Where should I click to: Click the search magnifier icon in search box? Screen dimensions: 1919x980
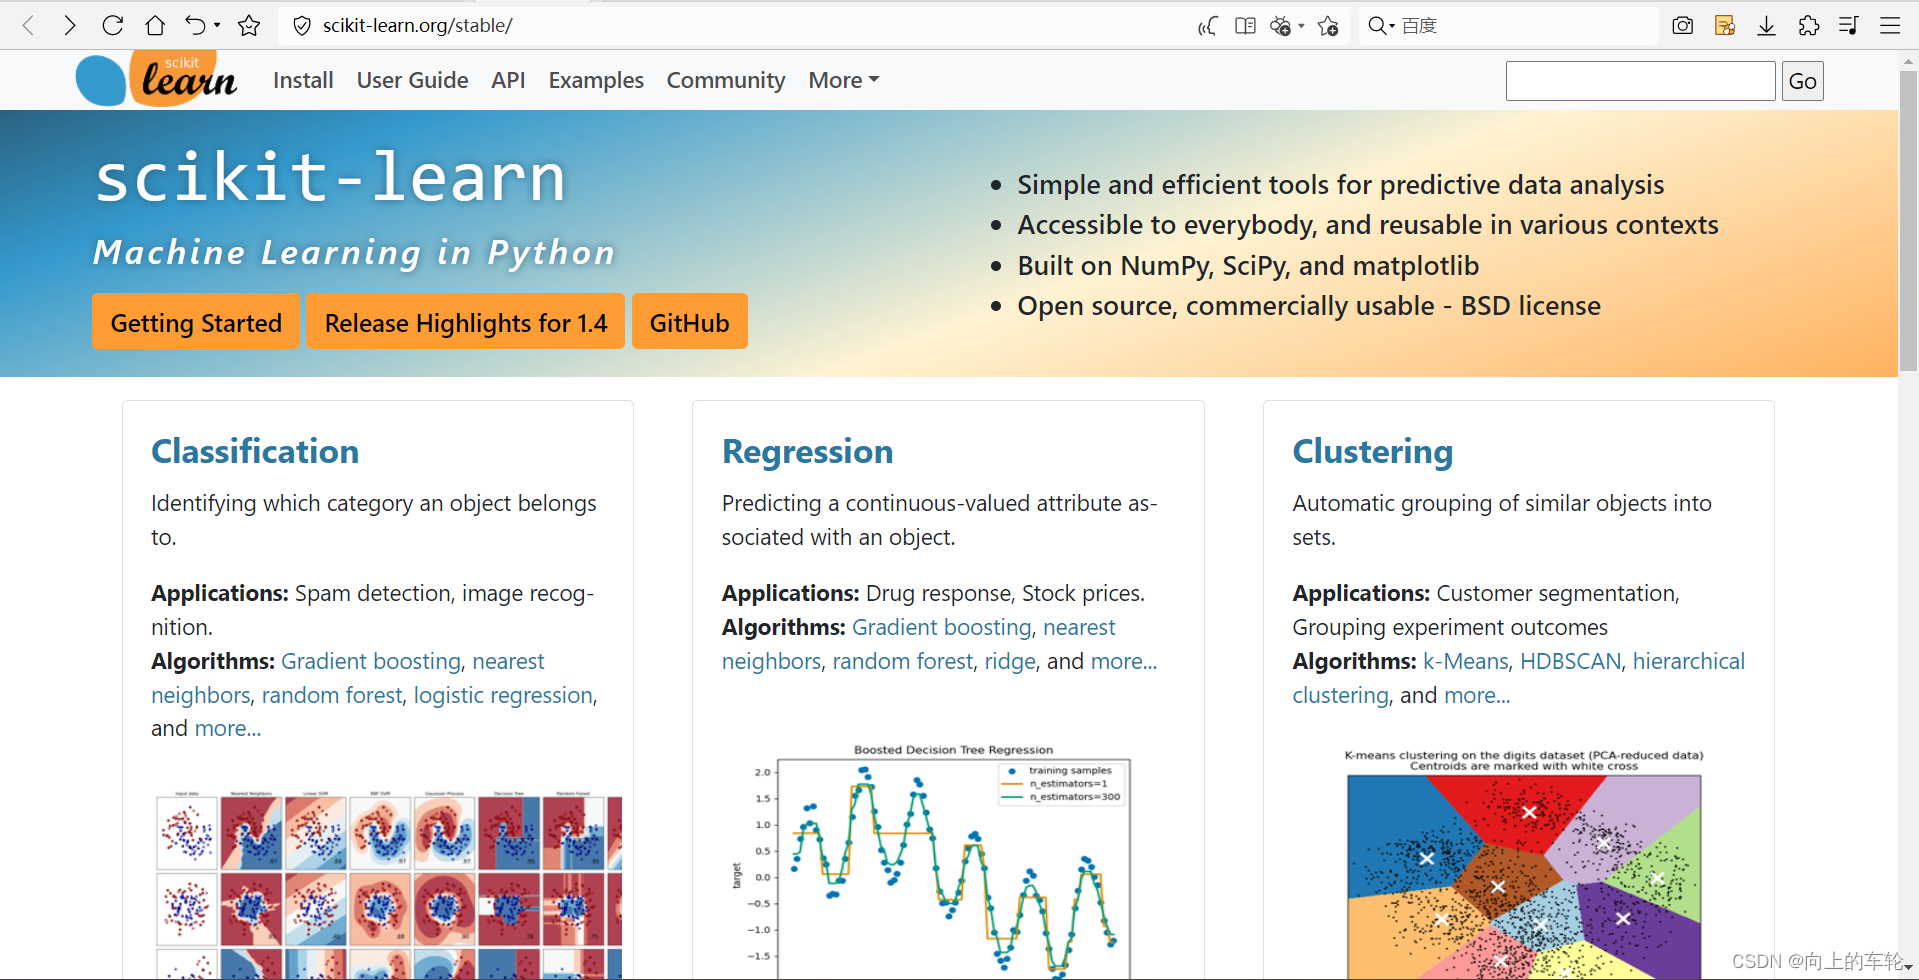[1377, 26]
